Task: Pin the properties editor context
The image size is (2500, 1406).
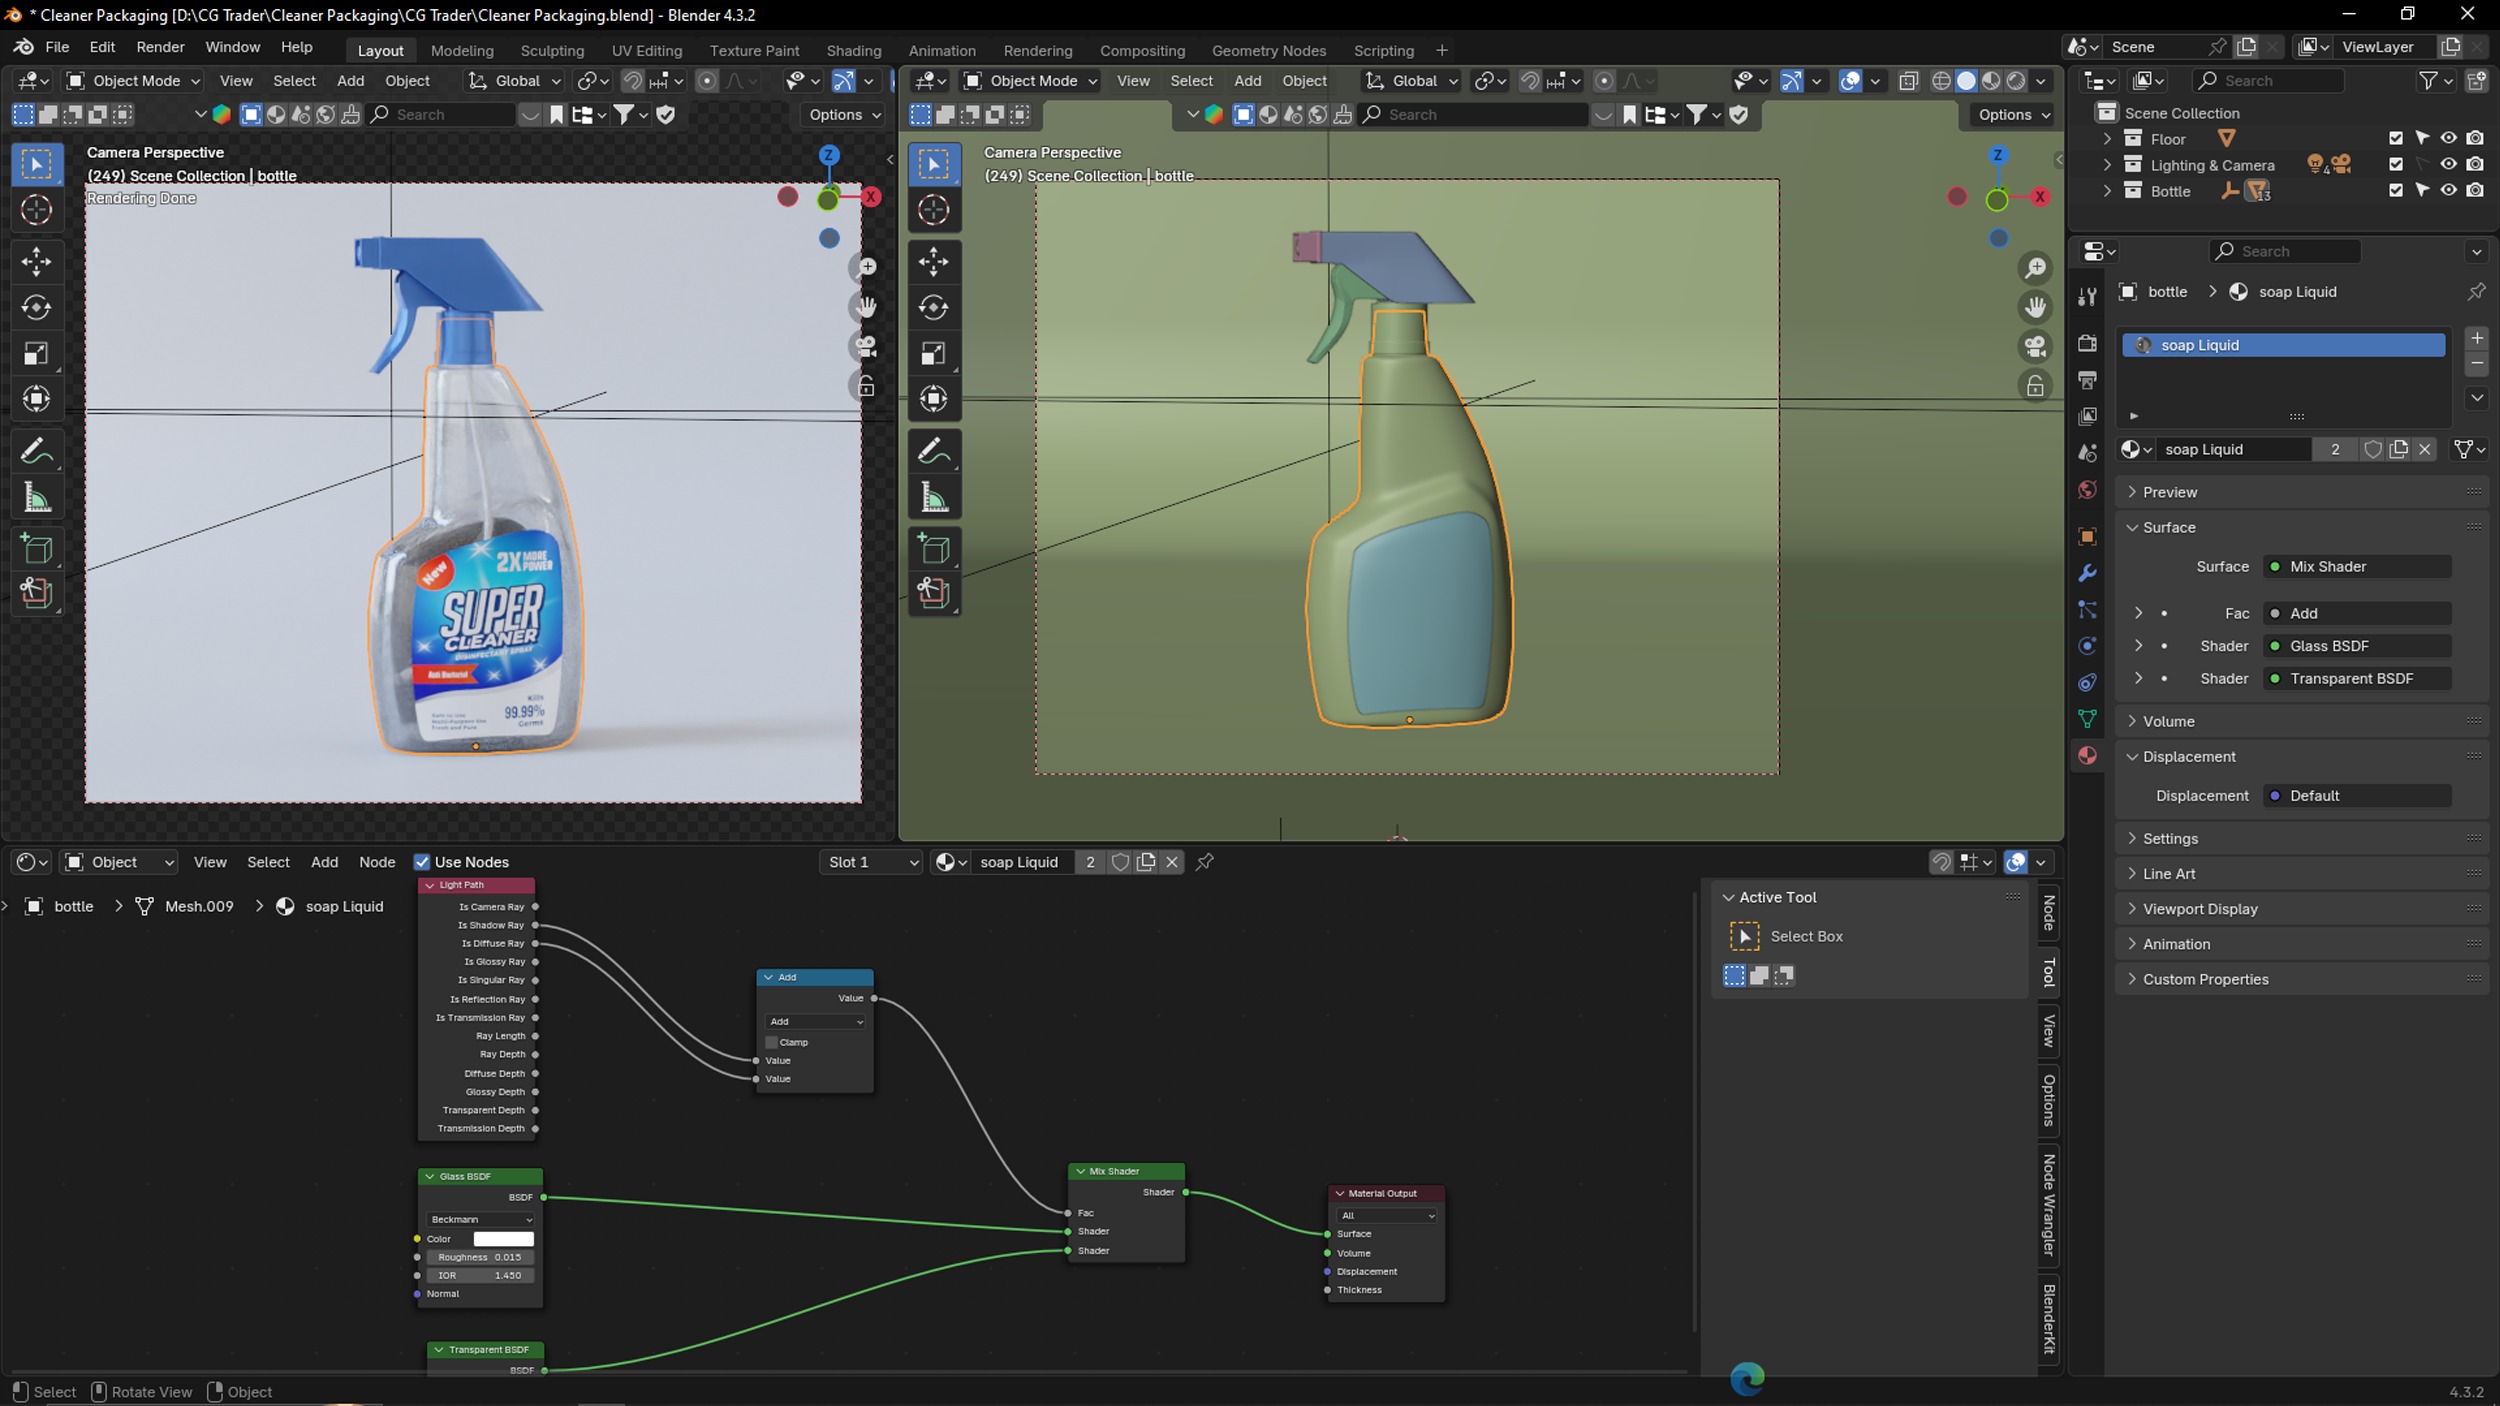Action: [2476, 292]
